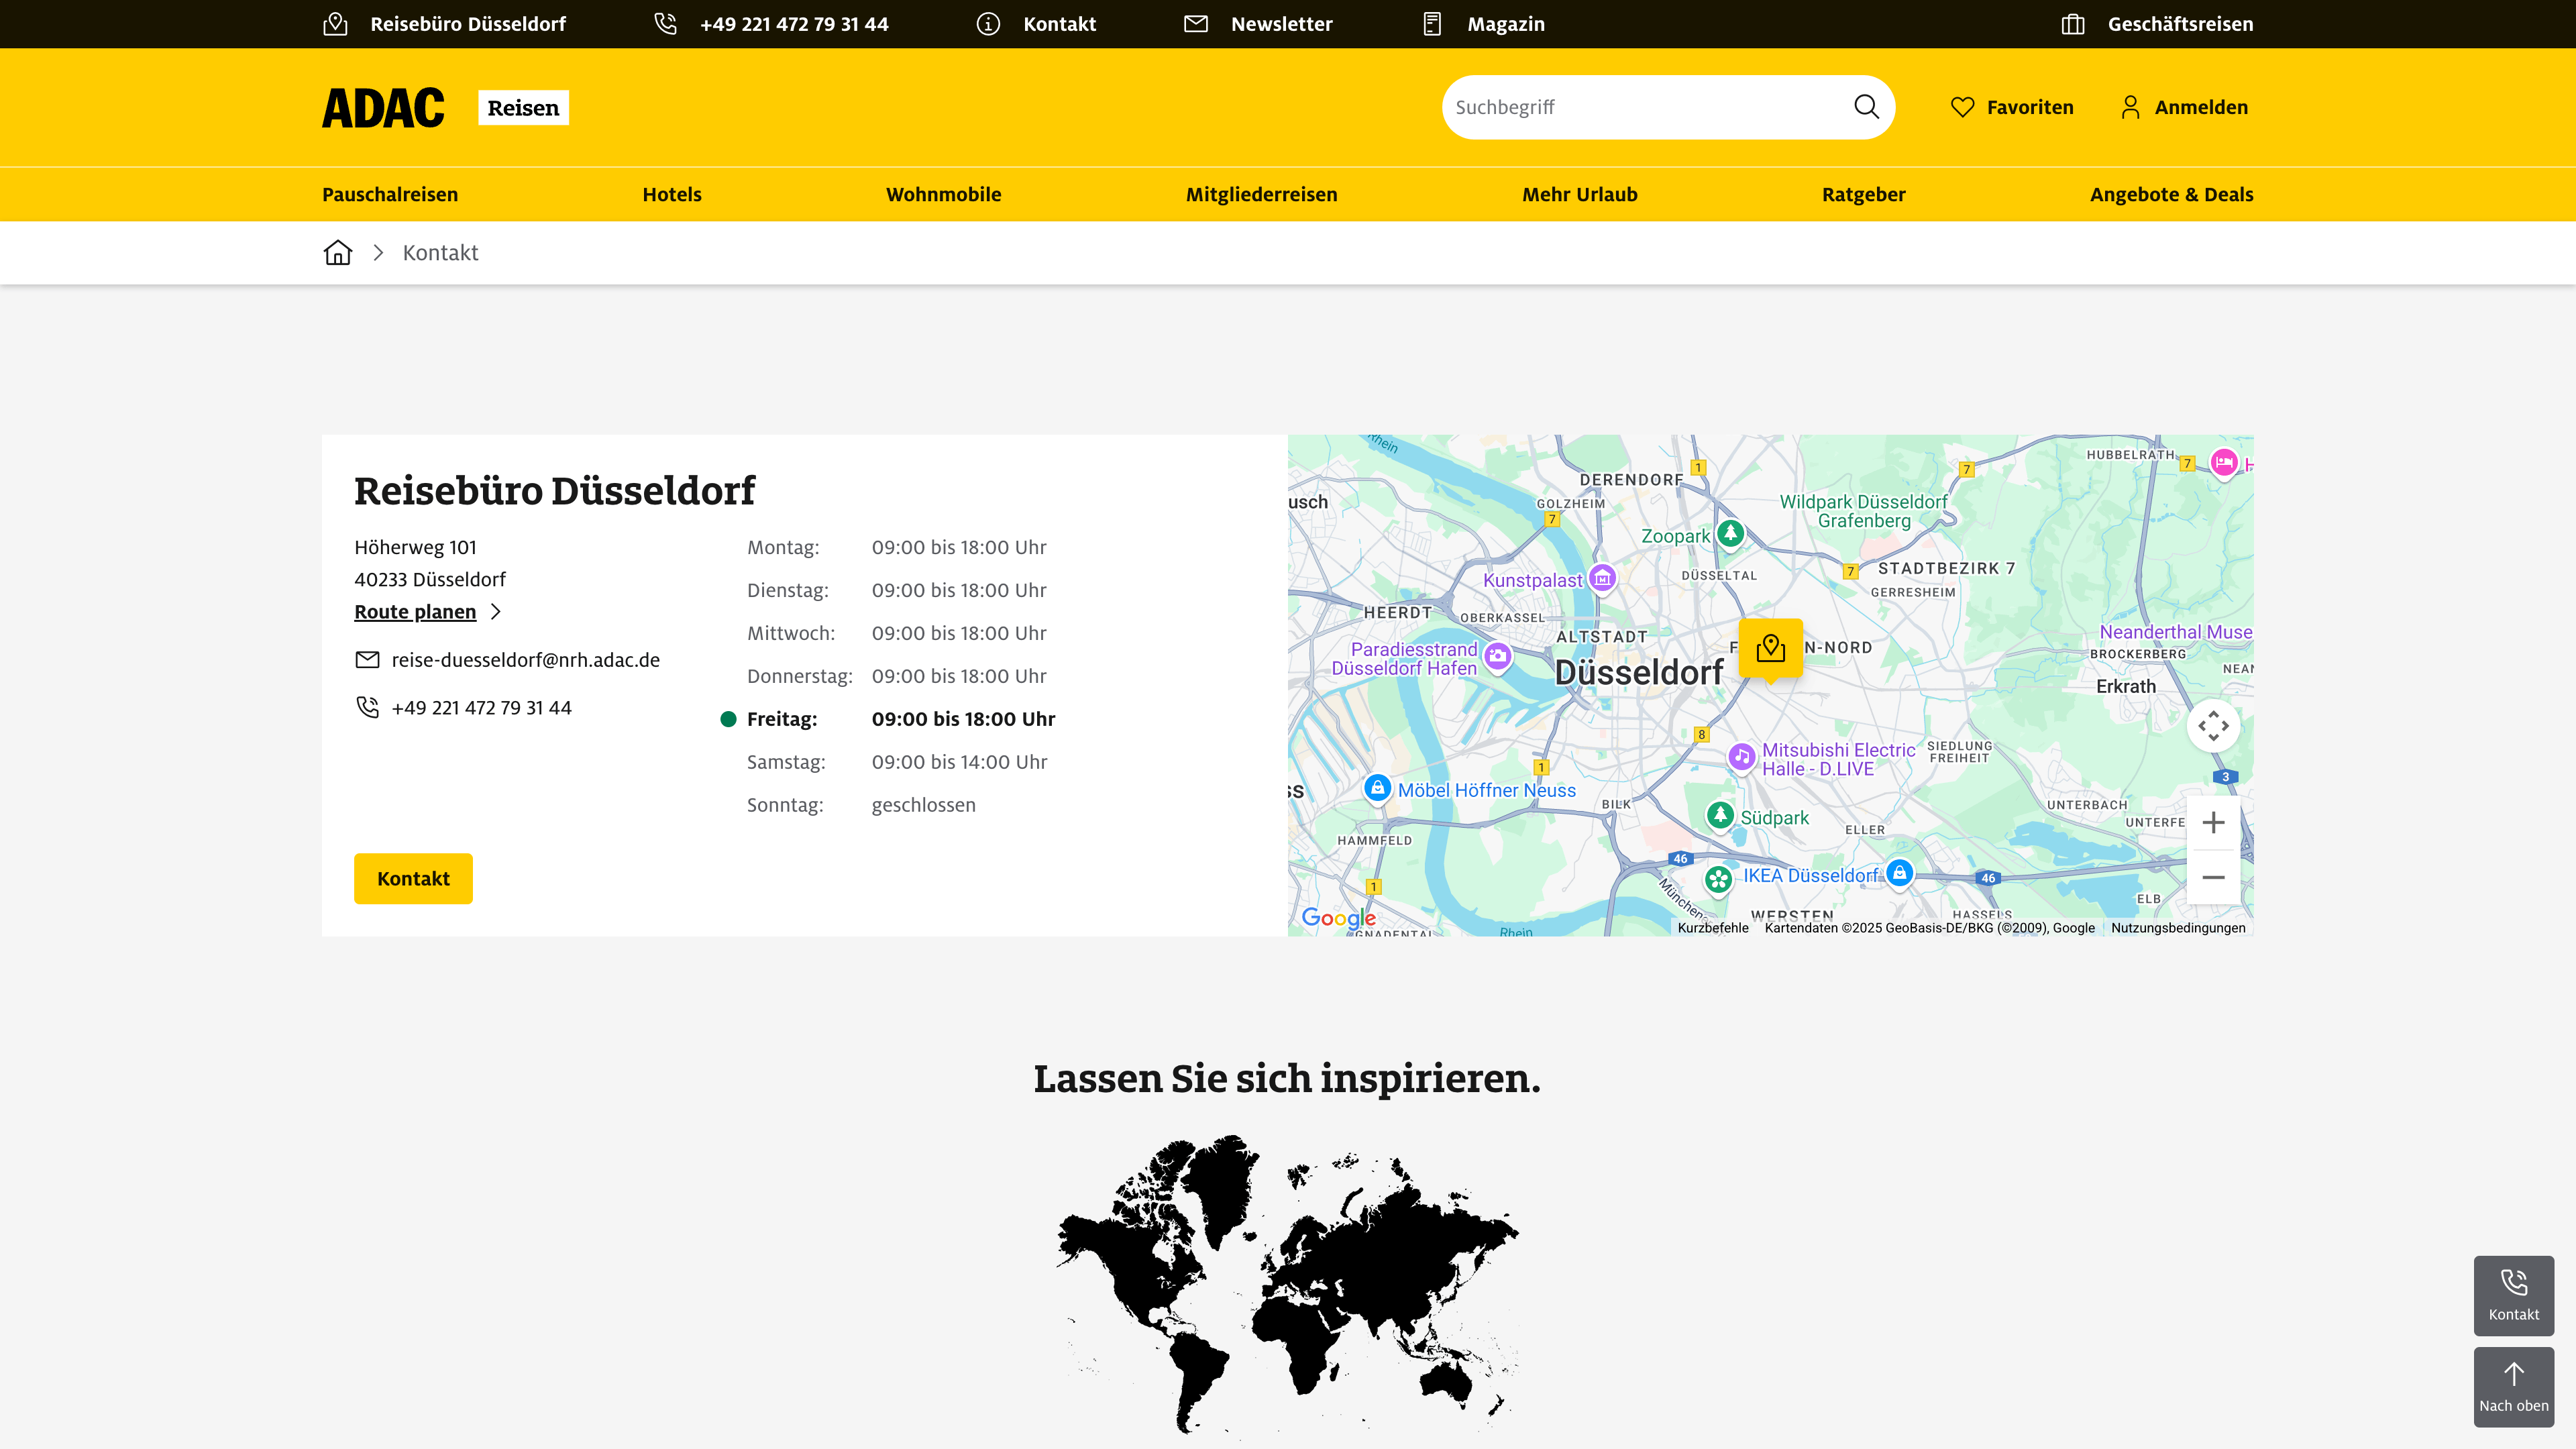Zoom out the map with minus
The height and width of the screenshot is (1449, 2576).
[2213, 877]
